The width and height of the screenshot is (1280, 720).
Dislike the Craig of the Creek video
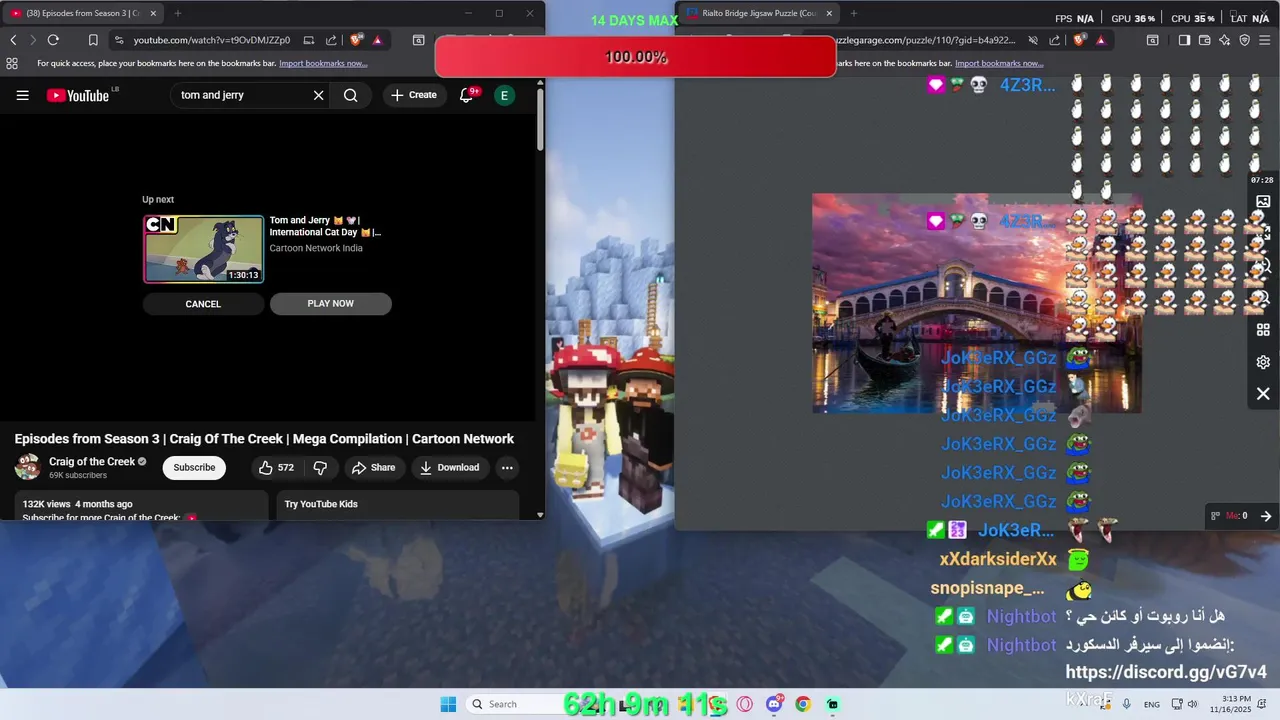(320, 467)
